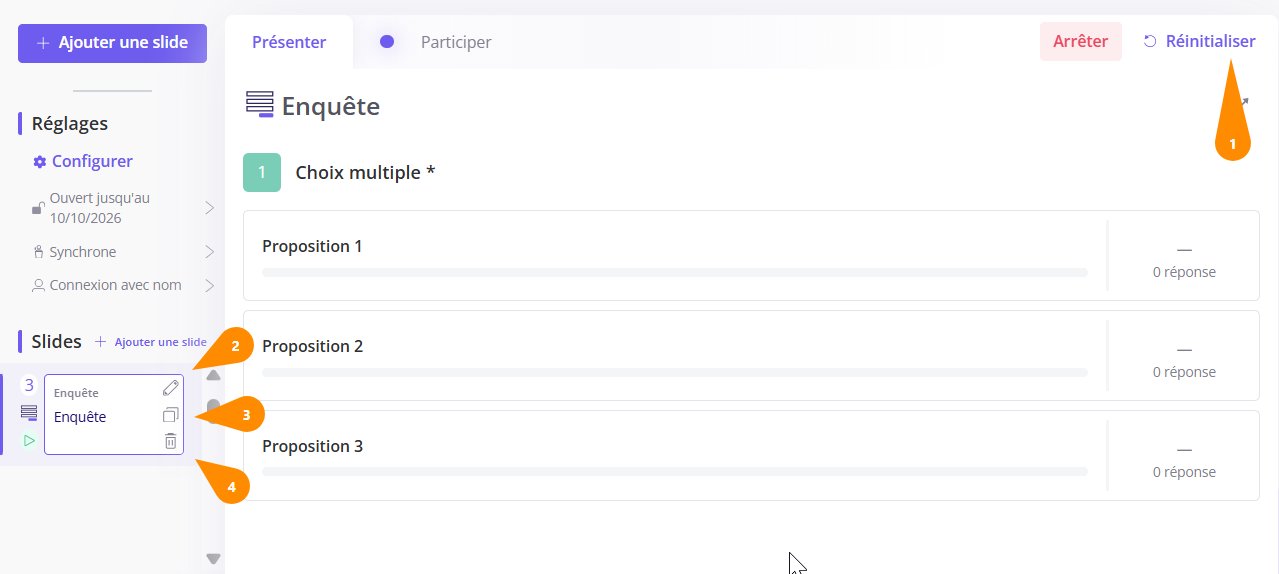Click the circular refresh icon of Réinitialiser
Screen dimensions: 1279x574
[1150, 42]
